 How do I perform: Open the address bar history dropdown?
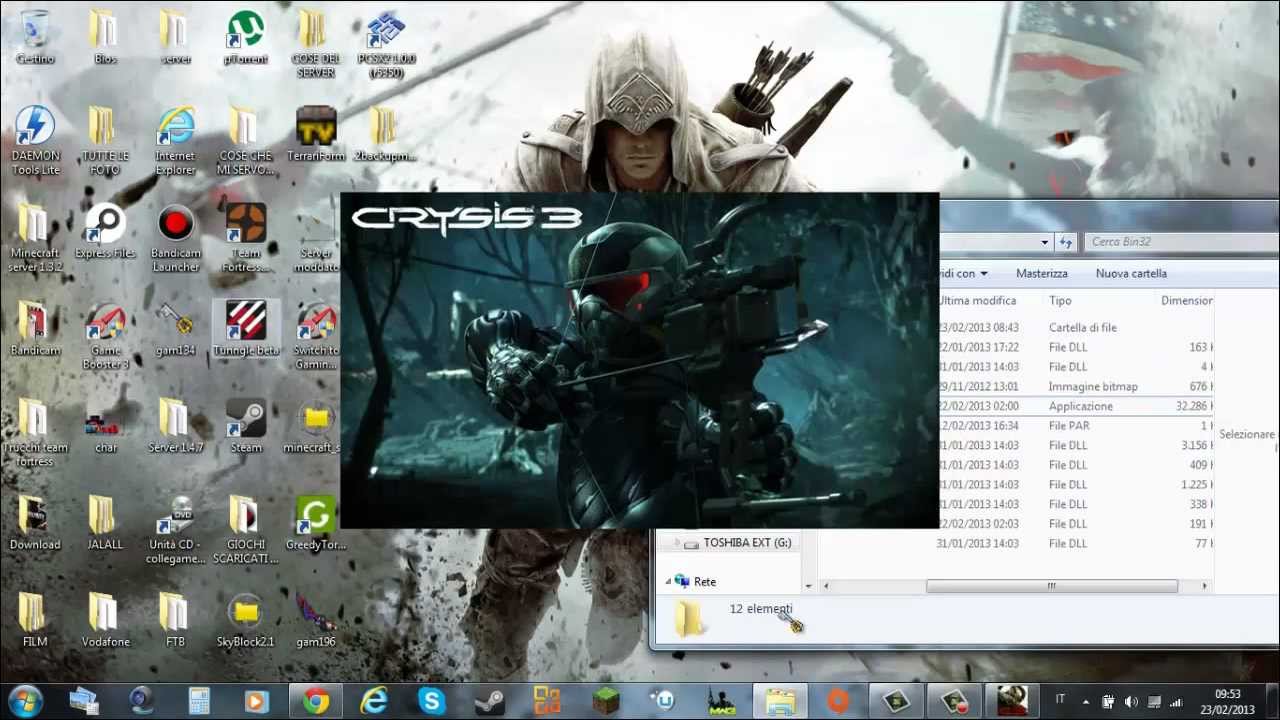point(1045,242)
